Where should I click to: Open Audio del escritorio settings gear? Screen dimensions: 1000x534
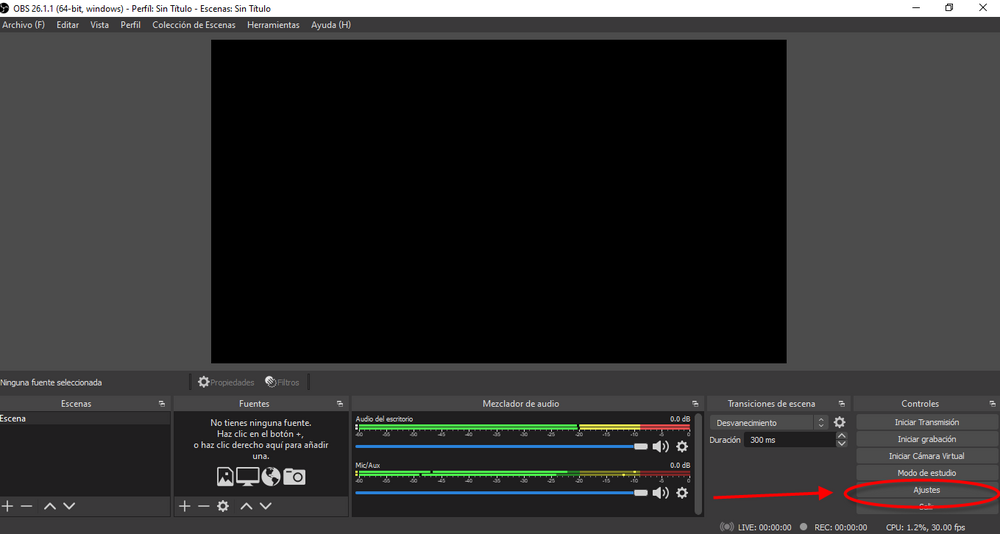[x=682, y=447]
